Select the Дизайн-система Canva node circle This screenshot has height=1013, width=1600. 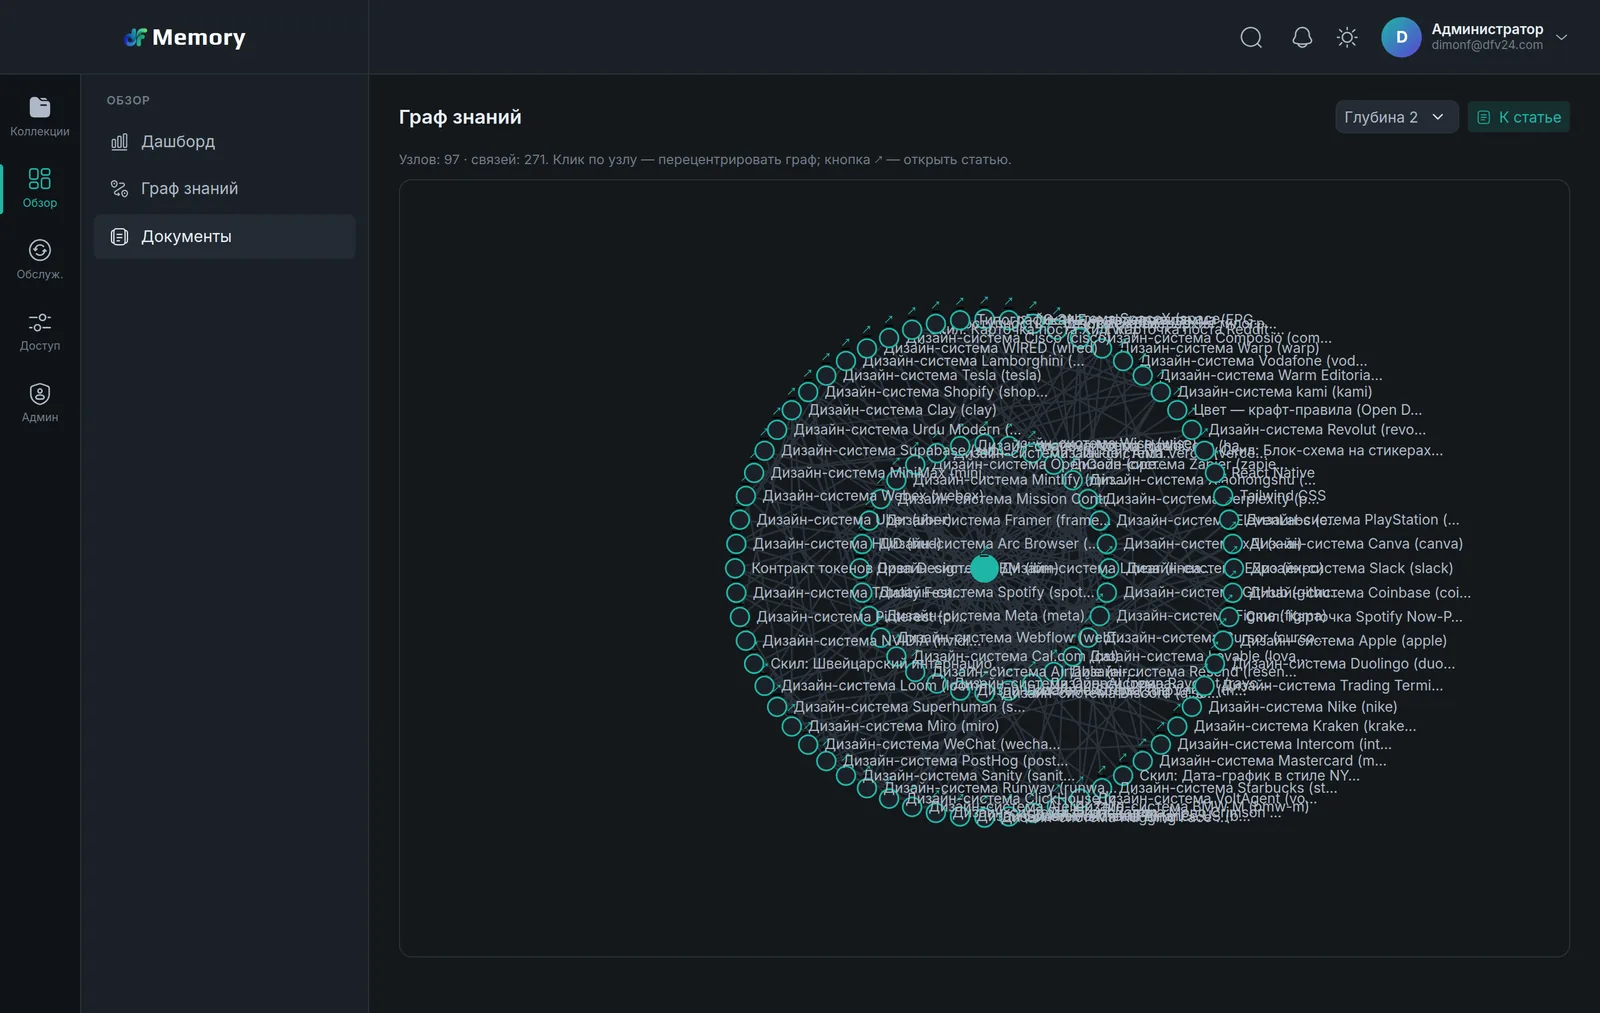point(1234,544)
